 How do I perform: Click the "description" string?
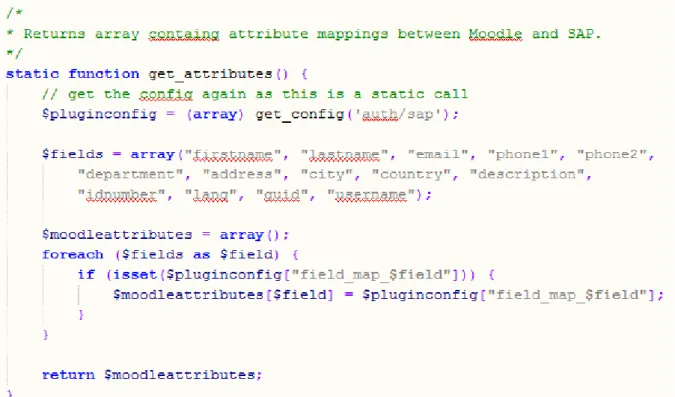point(527,174)
